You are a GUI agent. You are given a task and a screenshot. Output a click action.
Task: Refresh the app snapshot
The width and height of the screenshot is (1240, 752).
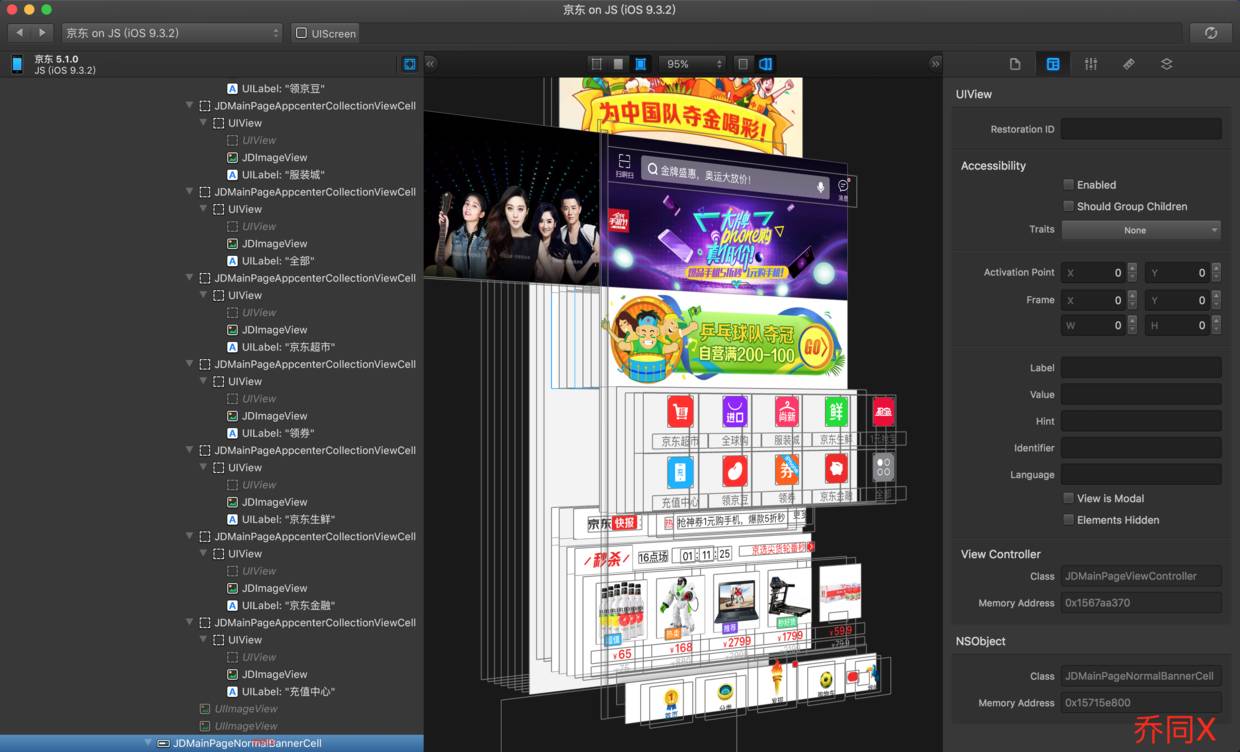tap(1210, 33)
